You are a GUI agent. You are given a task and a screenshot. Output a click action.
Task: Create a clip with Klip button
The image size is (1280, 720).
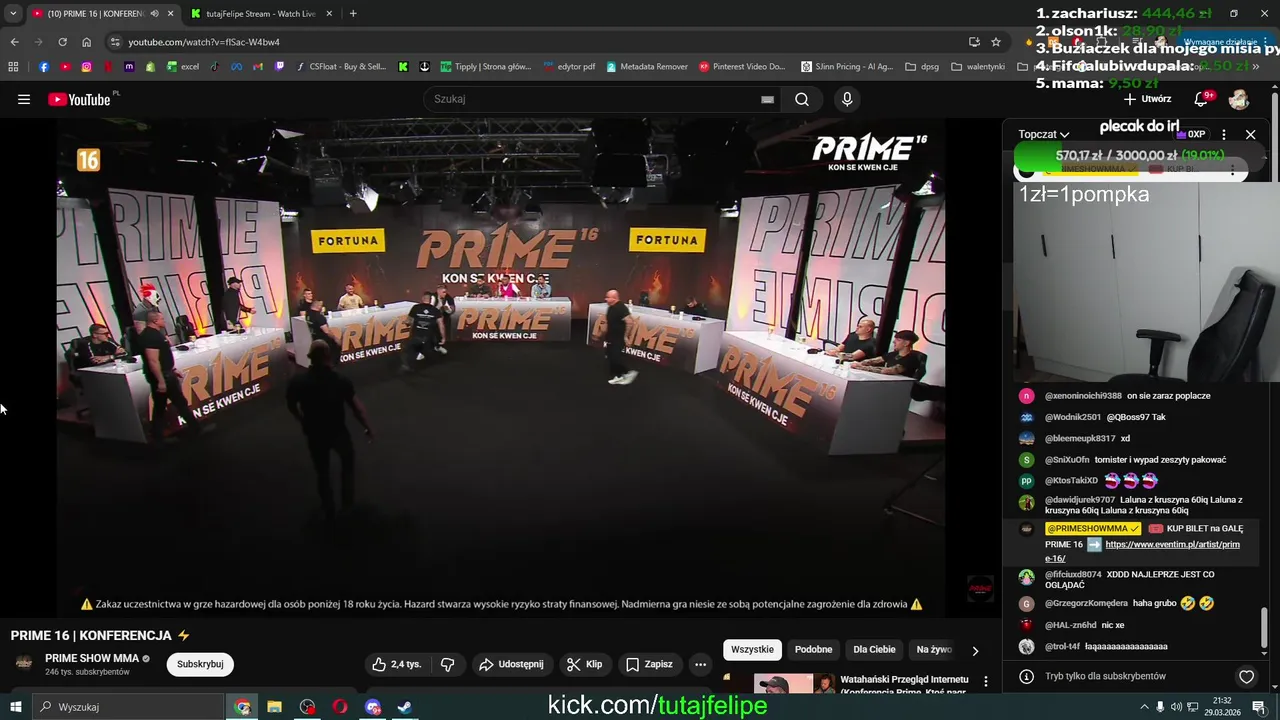584,664
